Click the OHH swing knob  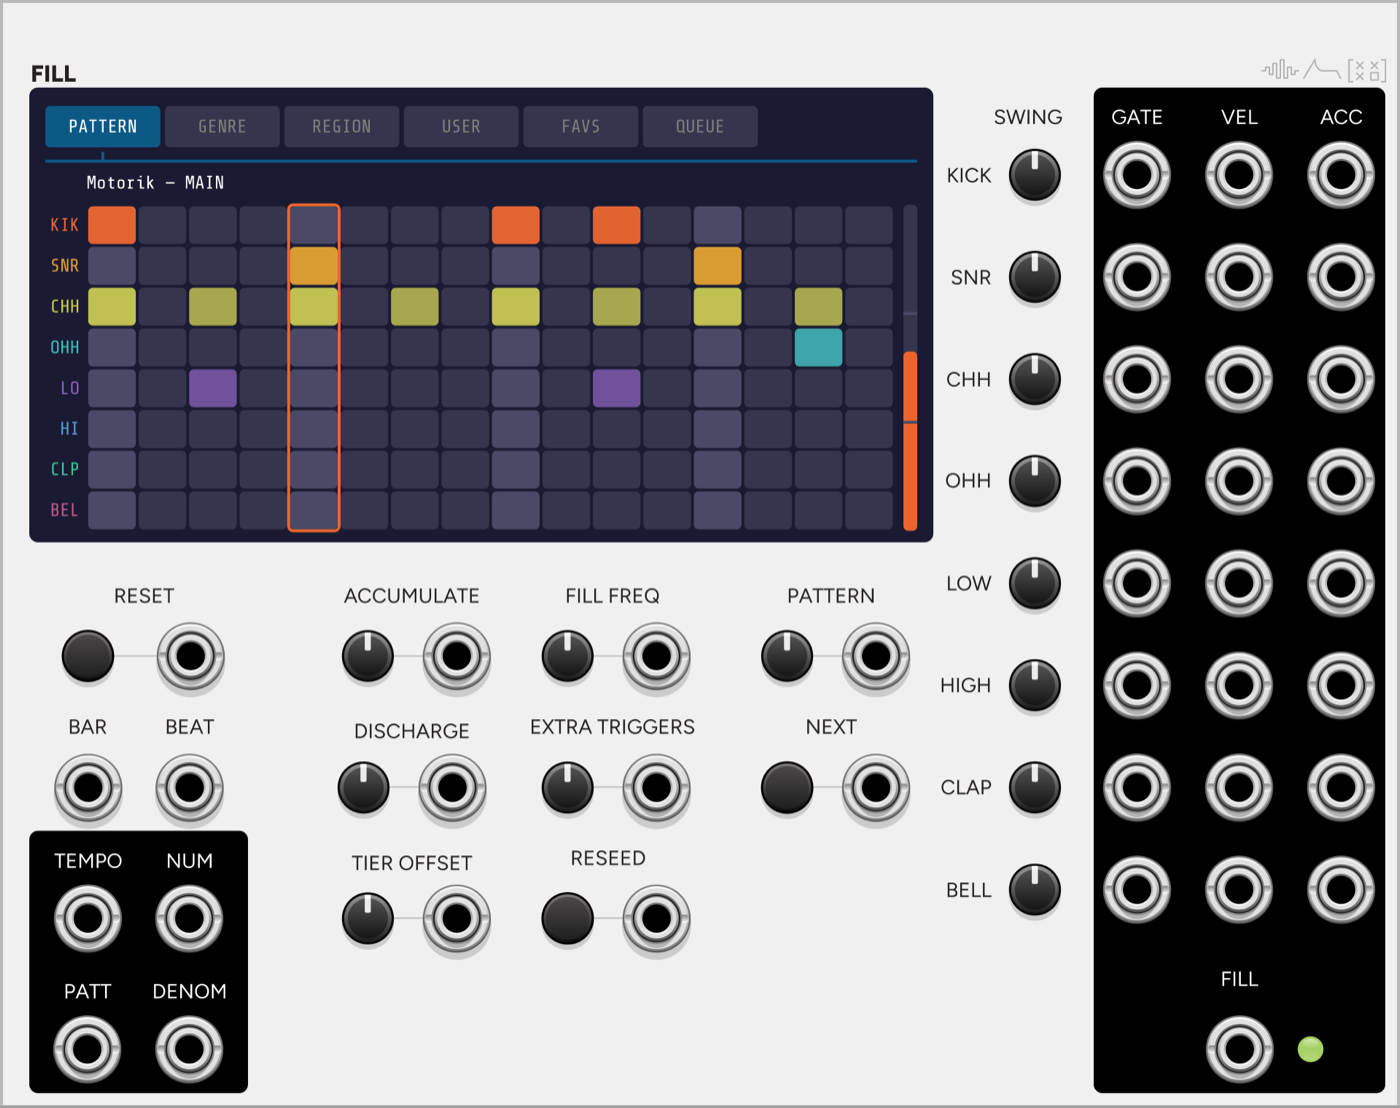click(1035, 481)
